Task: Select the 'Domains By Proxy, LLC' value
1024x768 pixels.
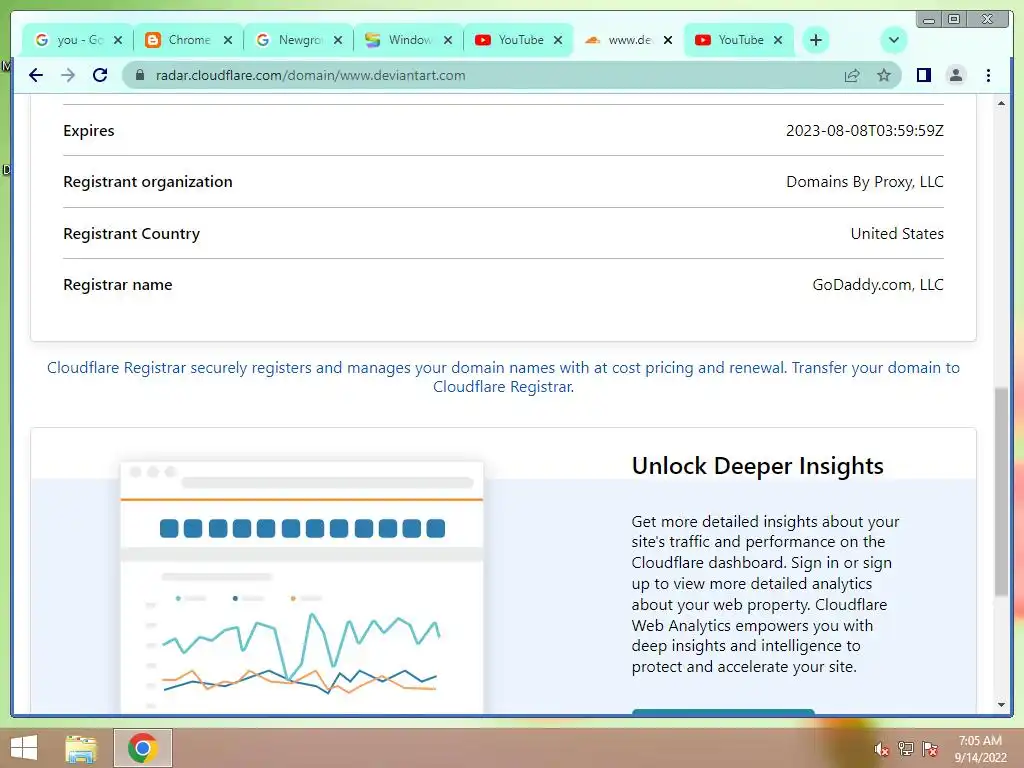Action: [x=865, y=182]
